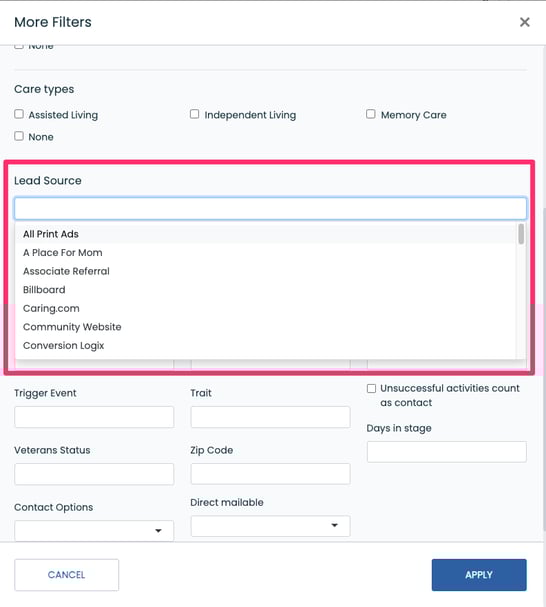546x607 pixels.
Task: Apply the selected filters
Action: coord(479,575)
